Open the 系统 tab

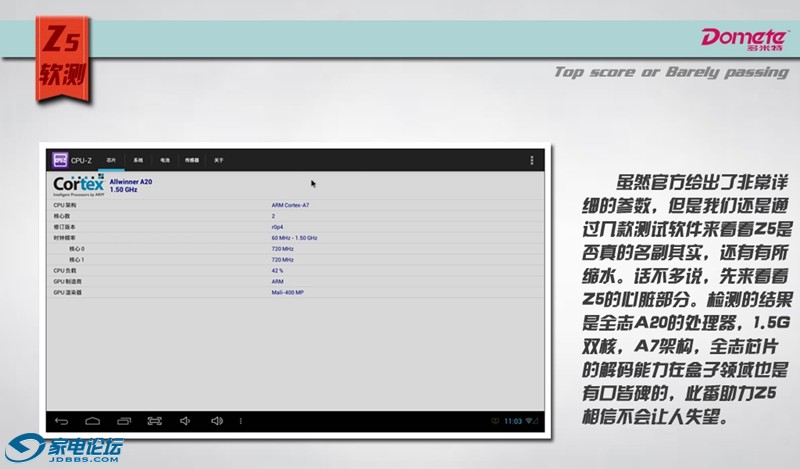(138, 160)
